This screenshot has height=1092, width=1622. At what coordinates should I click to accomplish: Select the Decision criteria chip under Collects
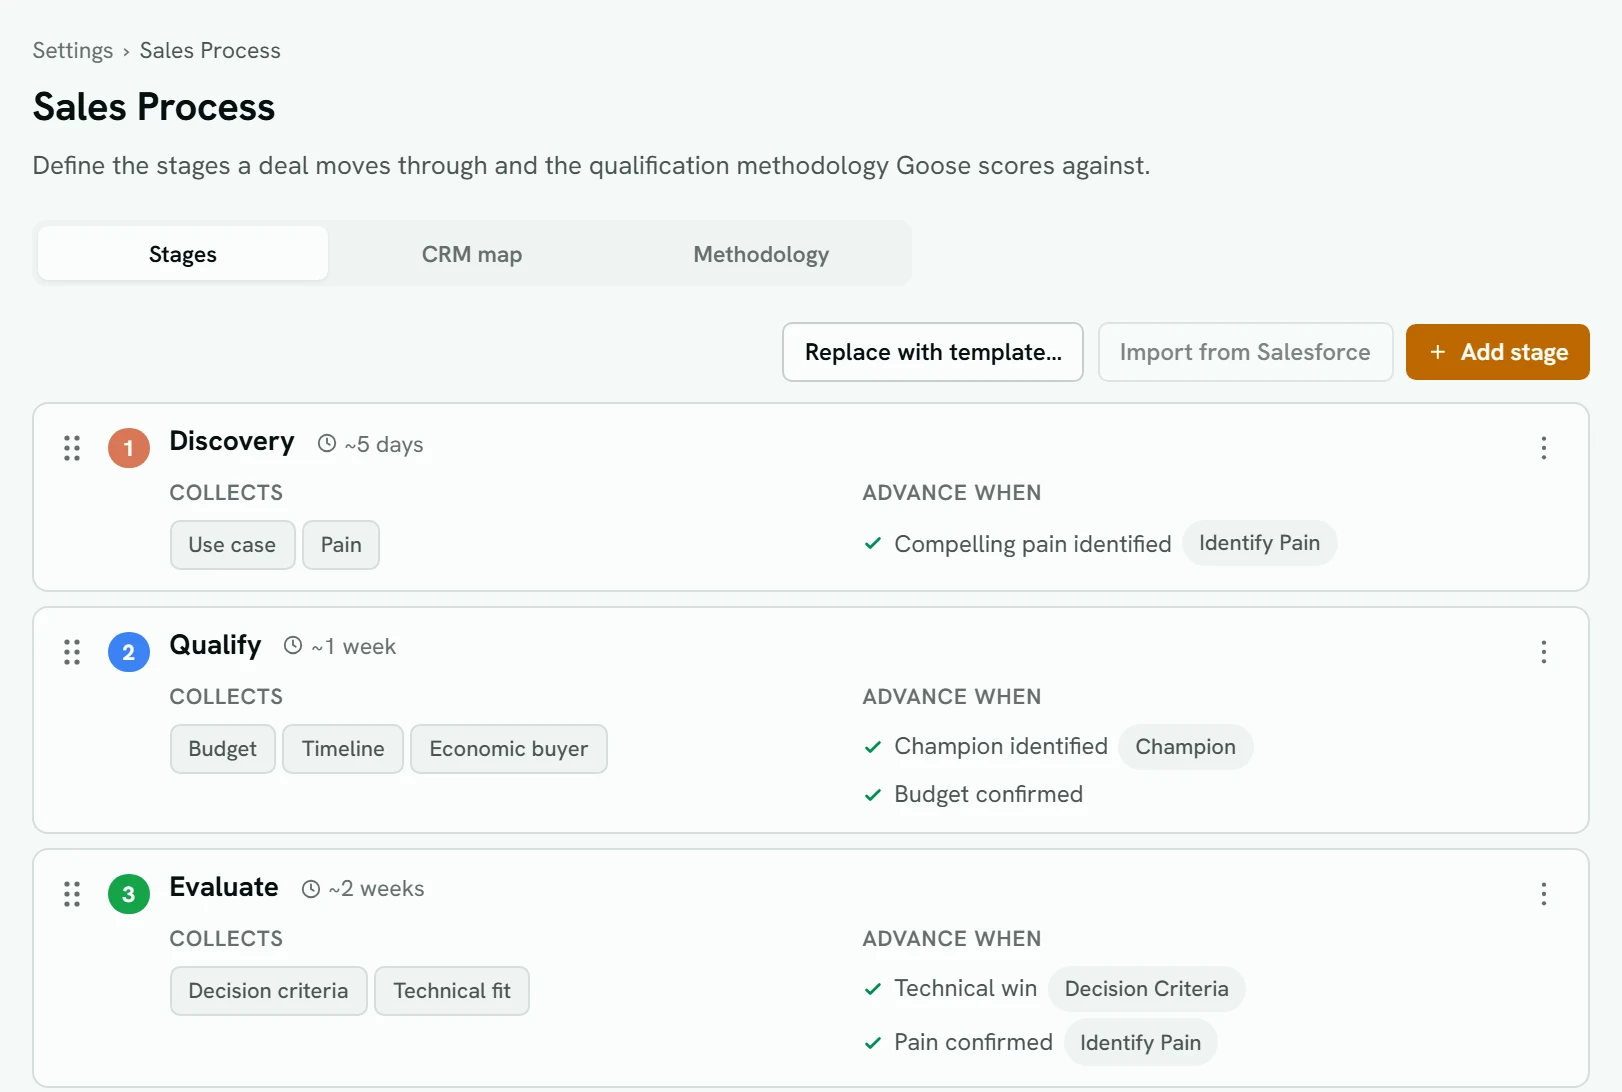pyautogui.click(x=268, y=991)
